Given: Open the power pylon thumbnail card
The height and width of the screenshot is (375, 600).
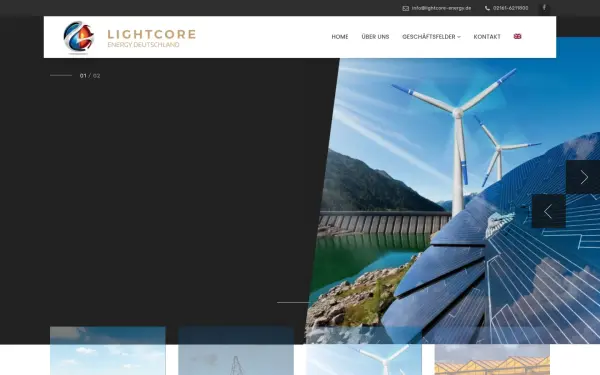Looking at the screenshot, I should click(236, 351).
